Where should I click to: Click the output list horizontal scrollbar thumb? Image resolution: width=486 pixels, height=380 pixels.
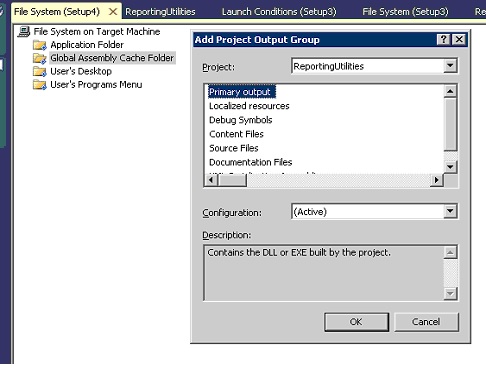pyautogui.click(x=232, y=180)
